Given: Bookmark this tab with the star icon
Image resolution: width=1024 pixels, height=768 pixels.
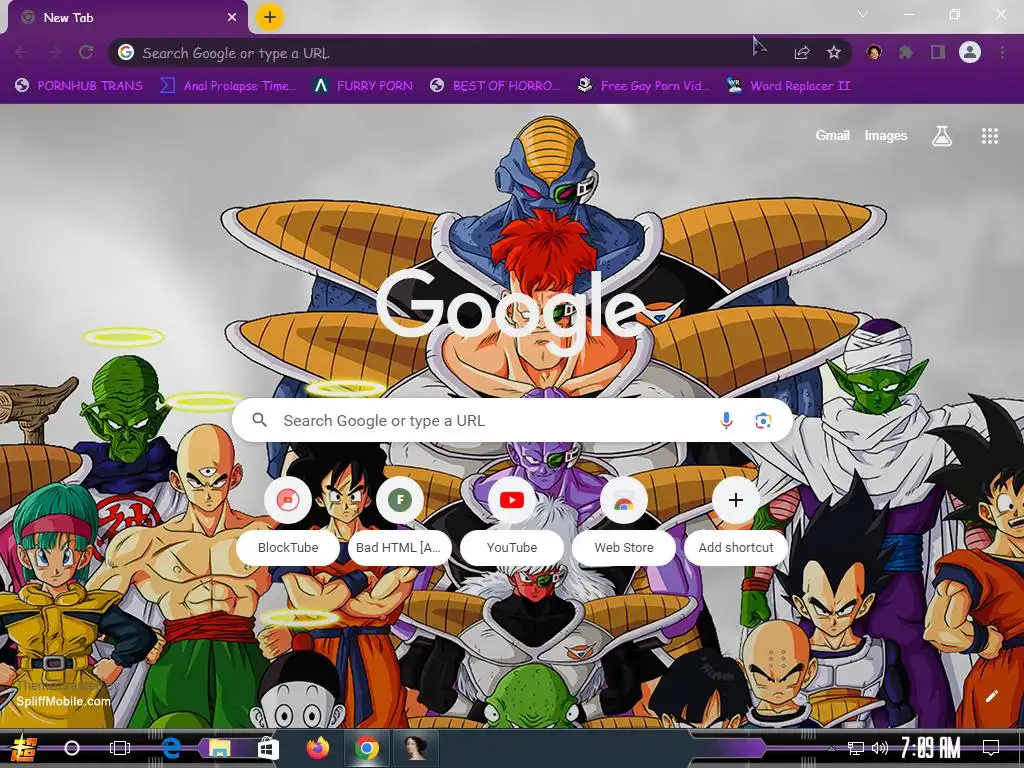Looking at the screenshot, I should point(834,52).
